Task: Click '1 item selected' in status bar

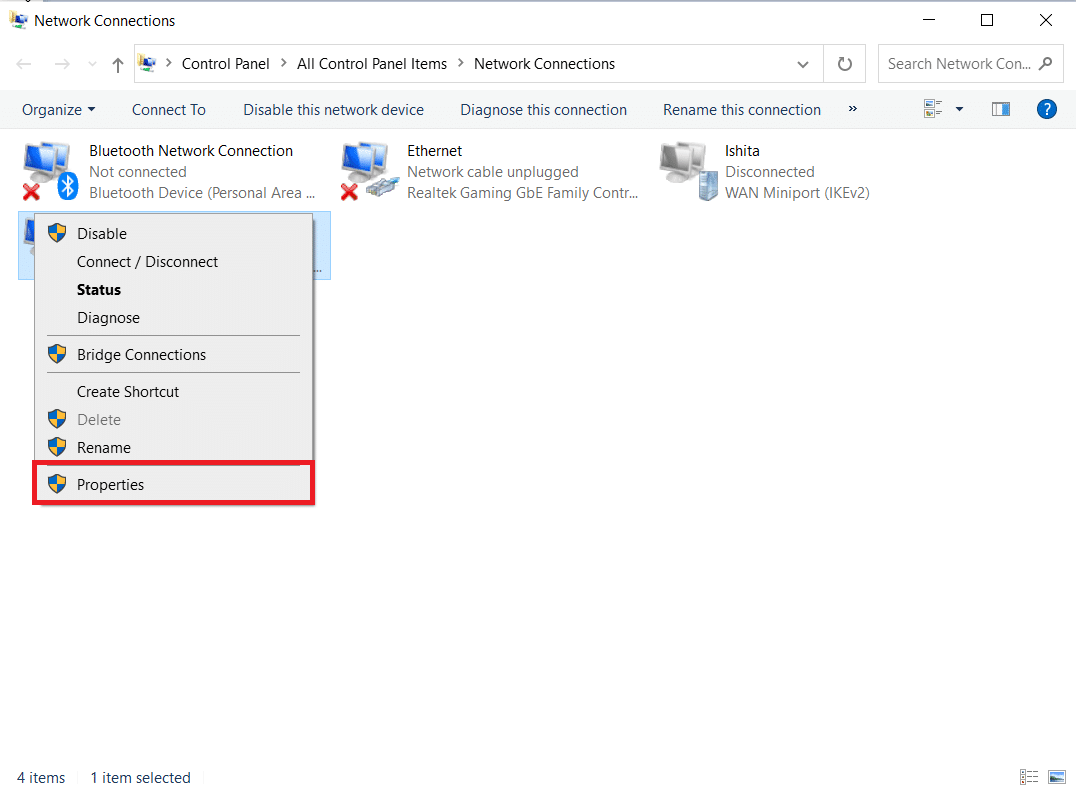Action: [x=141, y=778]
